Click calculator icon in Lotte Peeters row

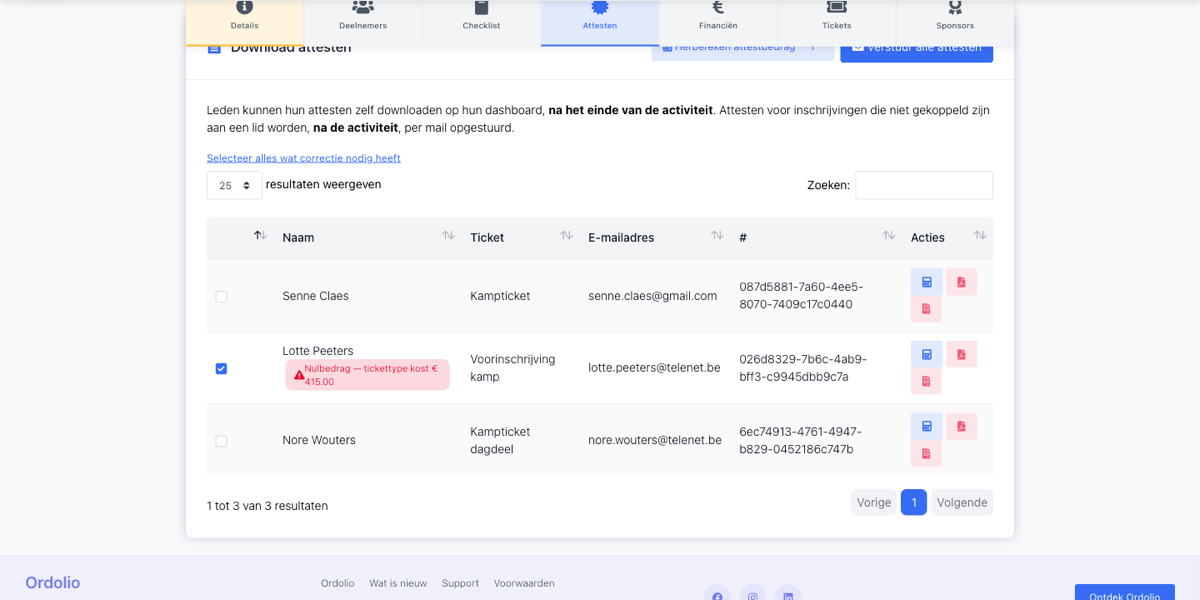click(926, 354)
